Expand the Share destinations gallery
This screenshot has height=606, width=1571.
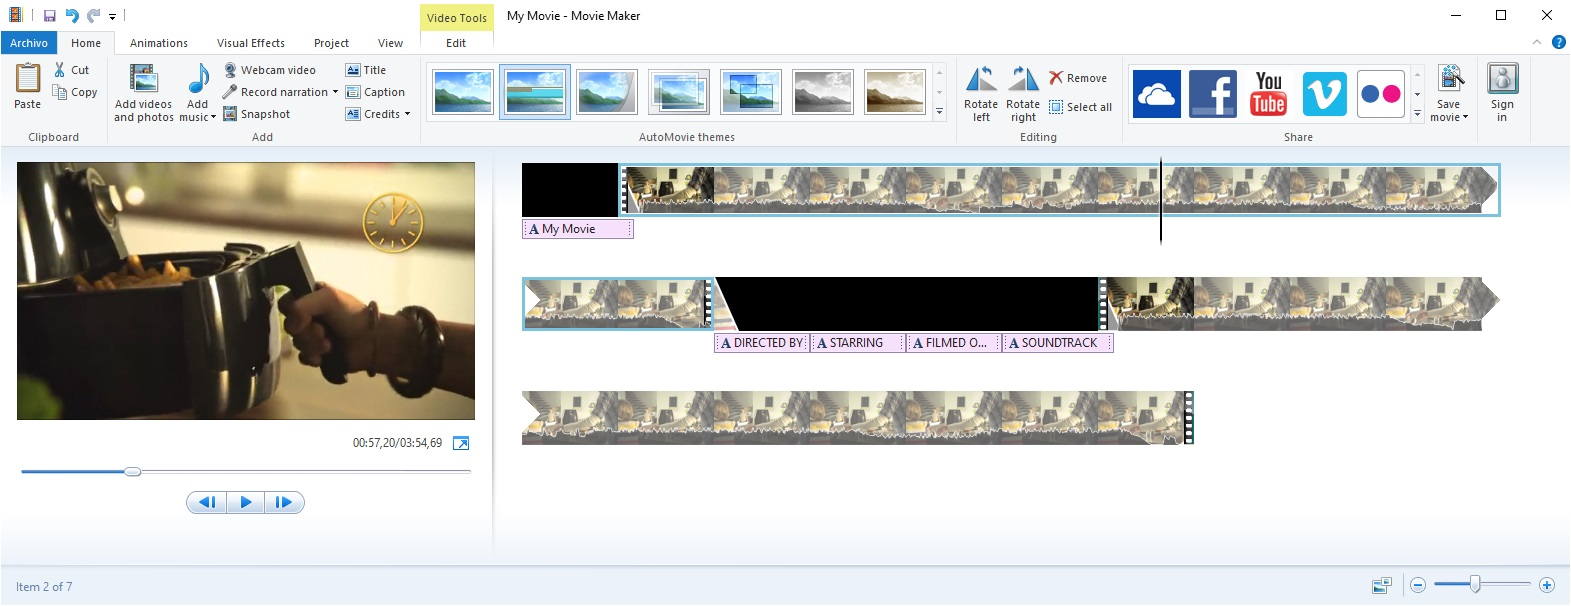(x=1417, y=114)
